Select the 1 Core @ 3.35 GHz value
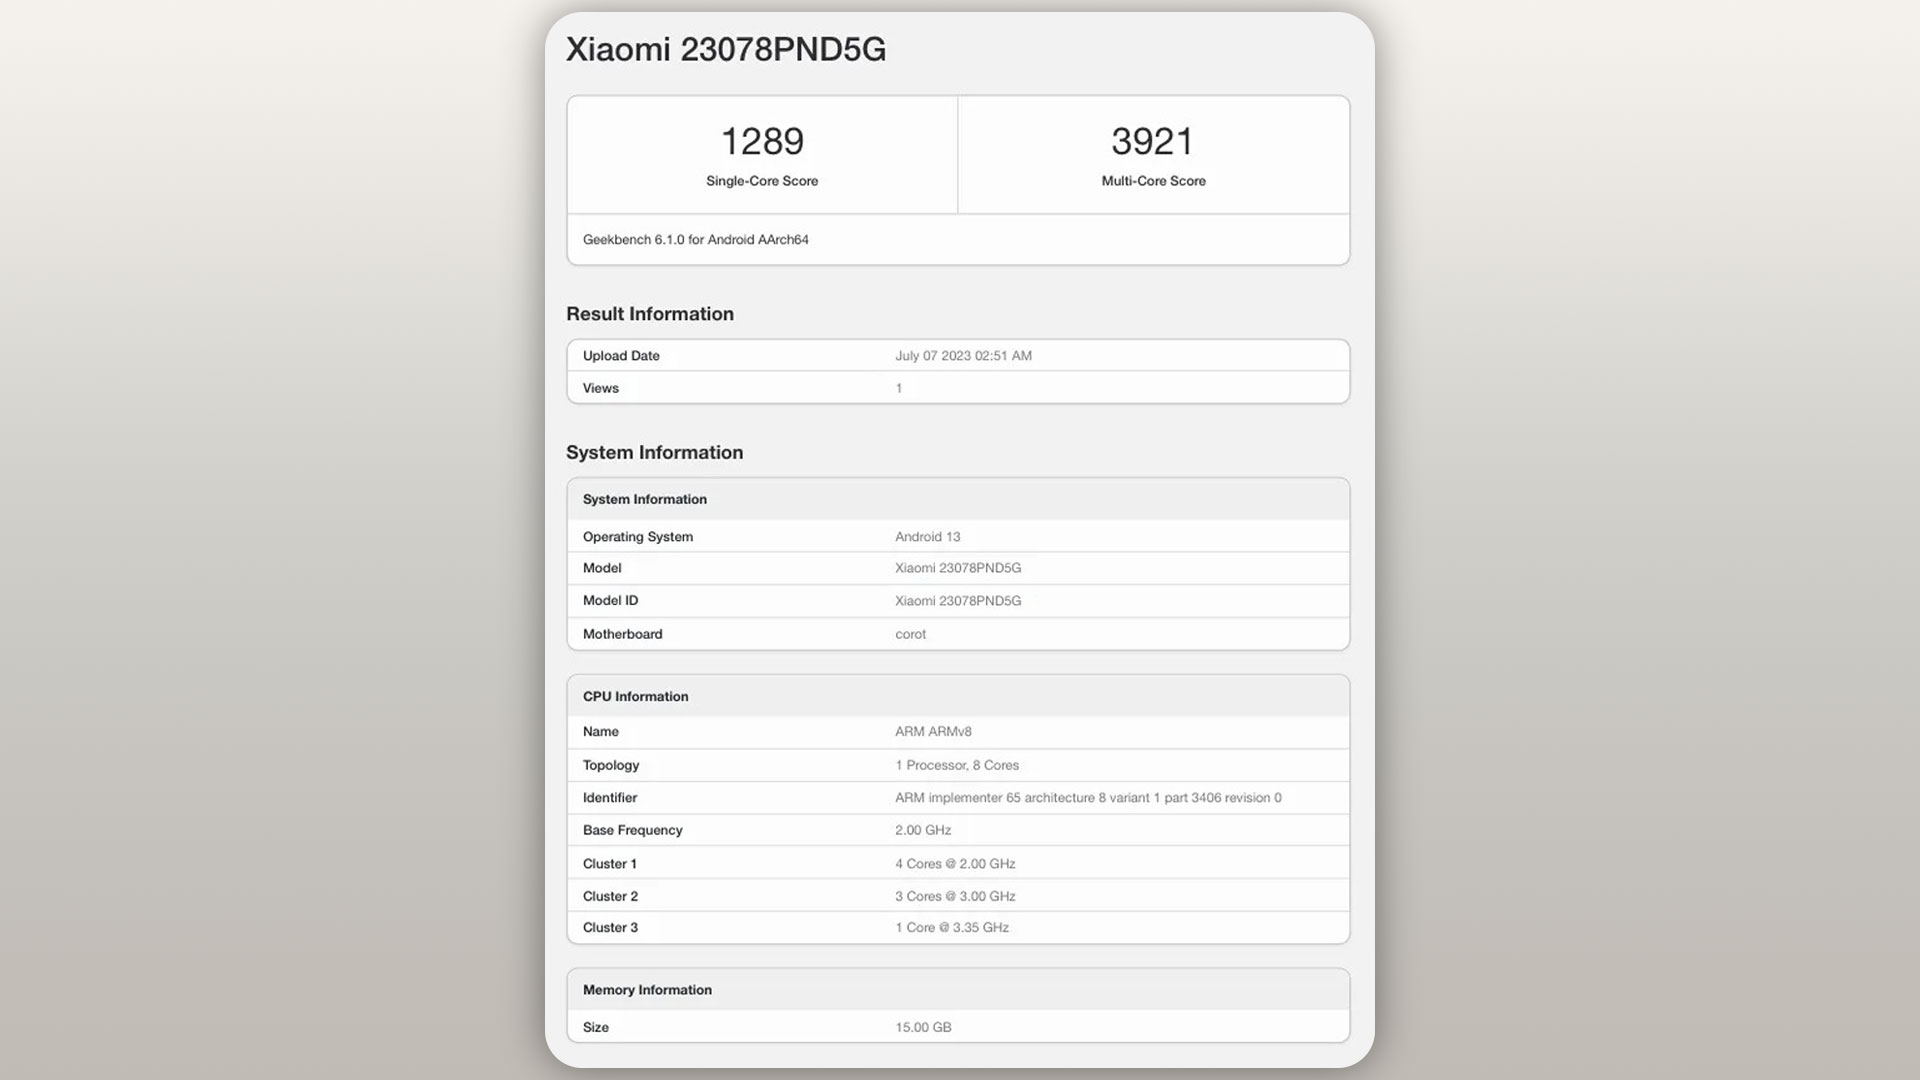Viewport: 1920px width, 1080px height. pyautogui.click(x=952, y=928)
